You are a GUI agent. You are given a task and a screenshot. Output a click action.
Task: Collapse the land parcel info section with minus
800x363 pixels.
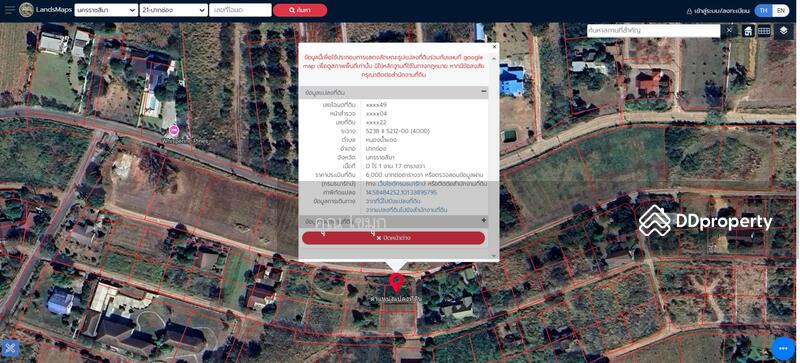click(x=484, y=92)
